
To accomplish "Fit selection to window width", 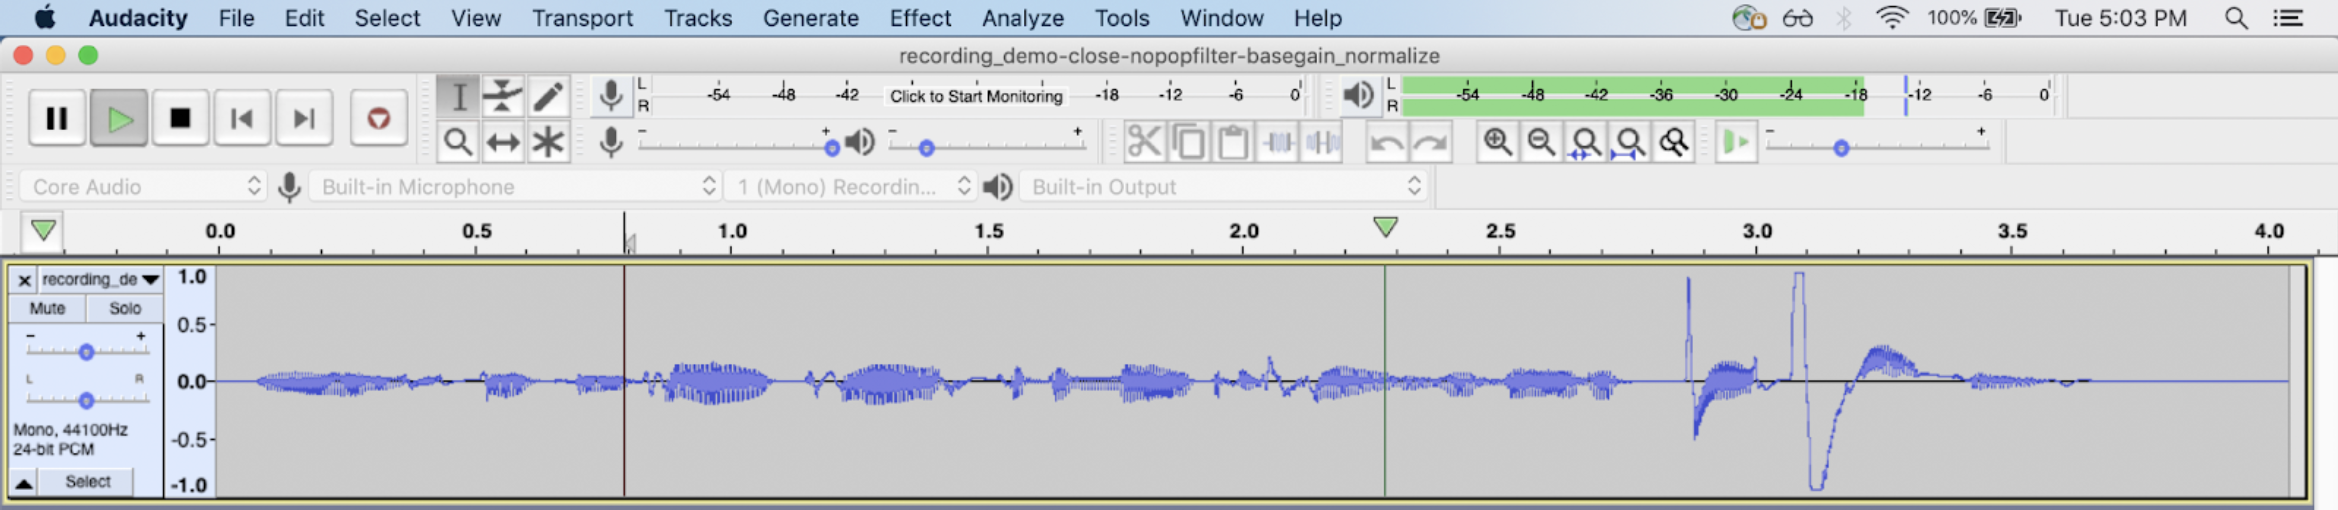I will coord(1585,142).
